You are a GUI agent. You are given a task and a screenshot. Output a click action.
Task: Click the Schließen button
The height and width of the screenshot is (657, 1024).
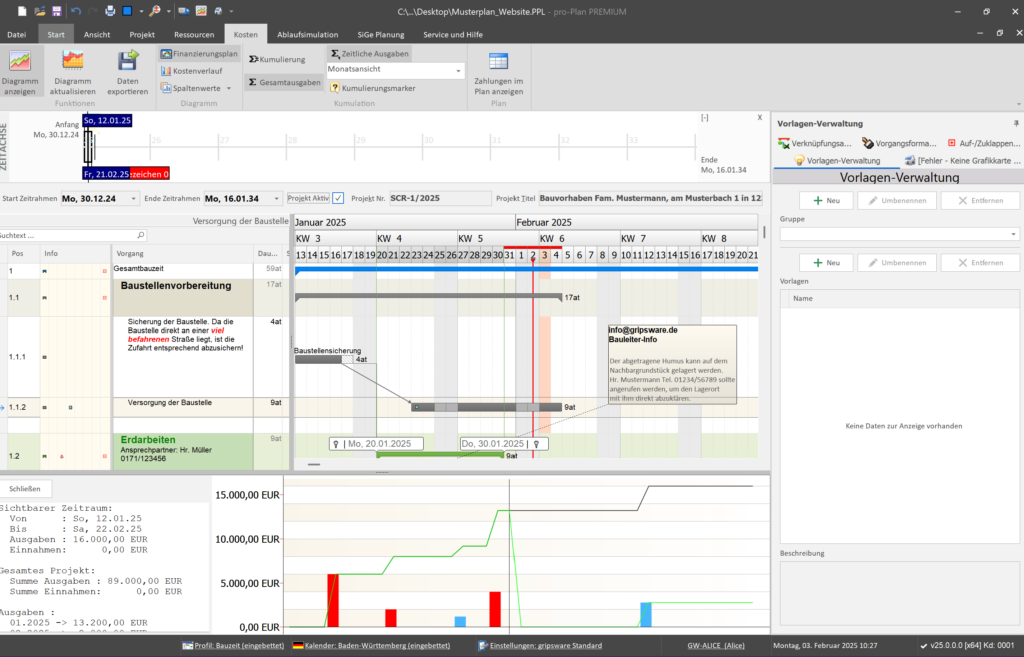tap(25, 489)
